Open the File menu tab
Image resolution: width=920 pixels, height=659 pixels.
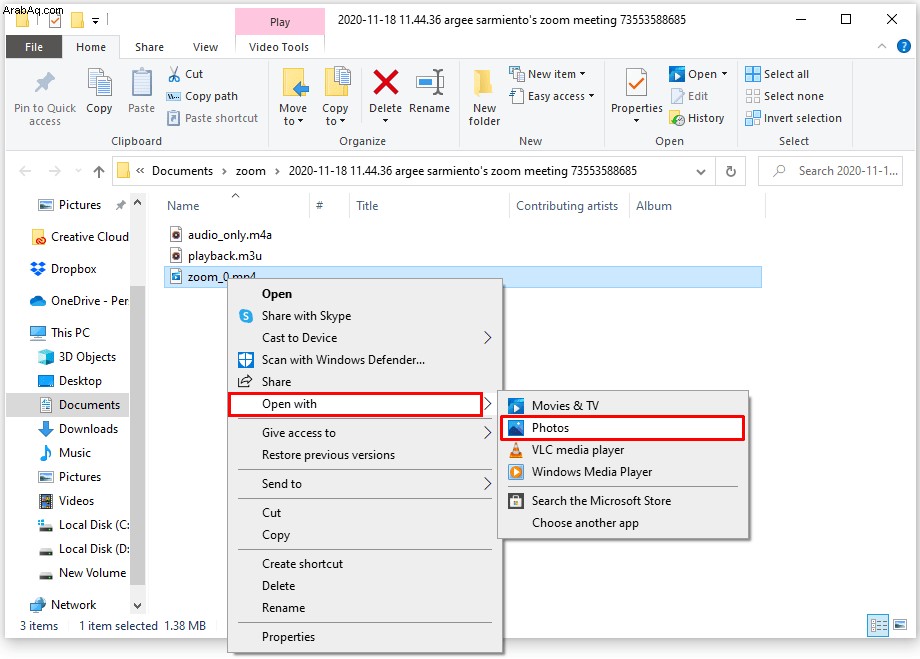33,47
